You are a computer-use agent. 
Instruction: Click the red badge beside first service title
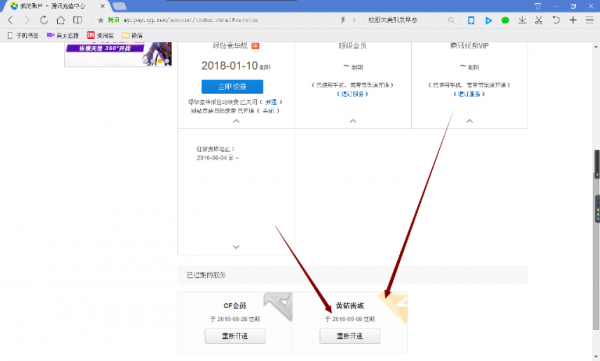[x=255, y=46]
